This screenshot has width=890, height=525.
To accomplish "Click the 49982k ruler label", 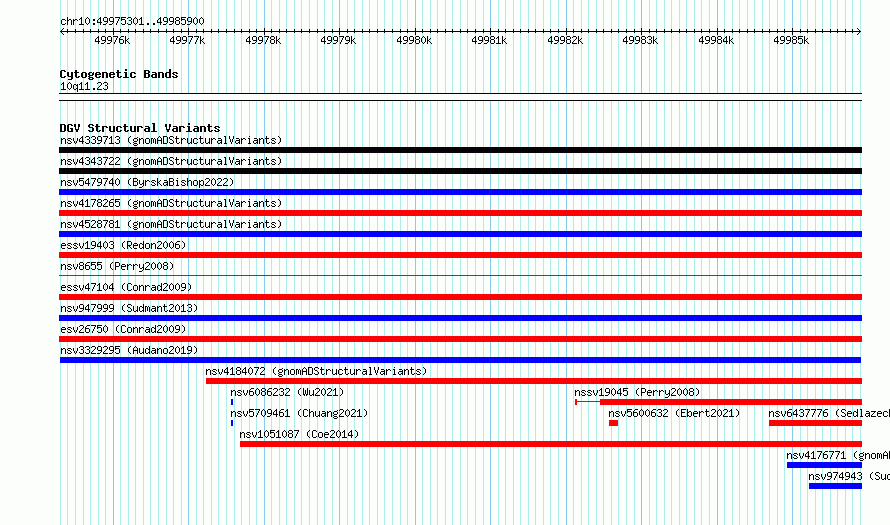I will coord(565,40).
